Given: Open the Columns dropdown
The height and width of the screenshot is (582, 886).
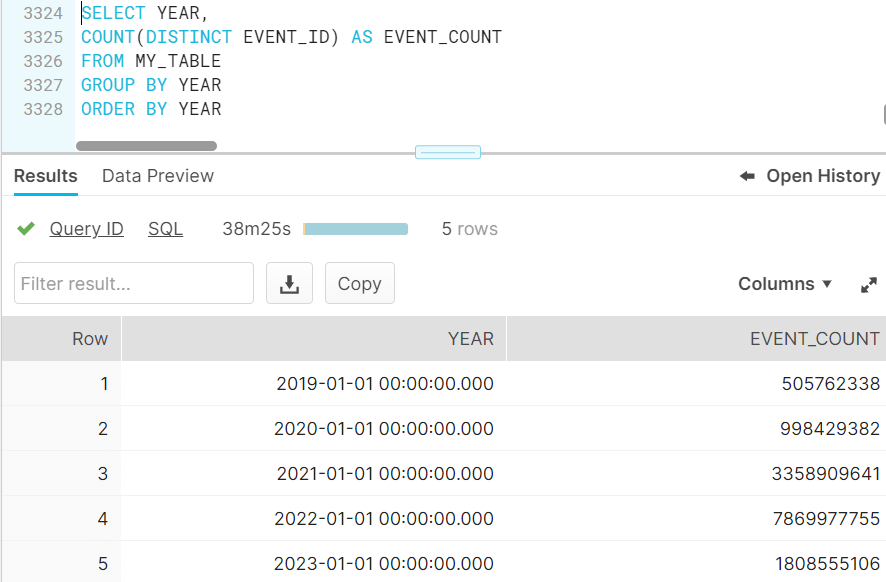Looking at the screenshot, I should (x=785, y=284).
